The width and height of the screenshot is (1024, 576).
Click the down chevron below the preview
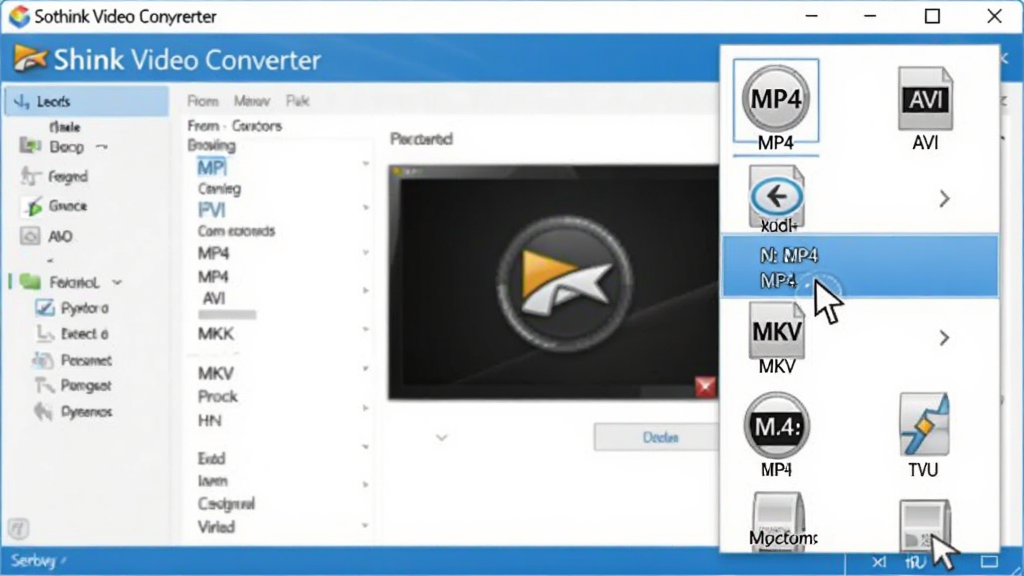point(442,438)
